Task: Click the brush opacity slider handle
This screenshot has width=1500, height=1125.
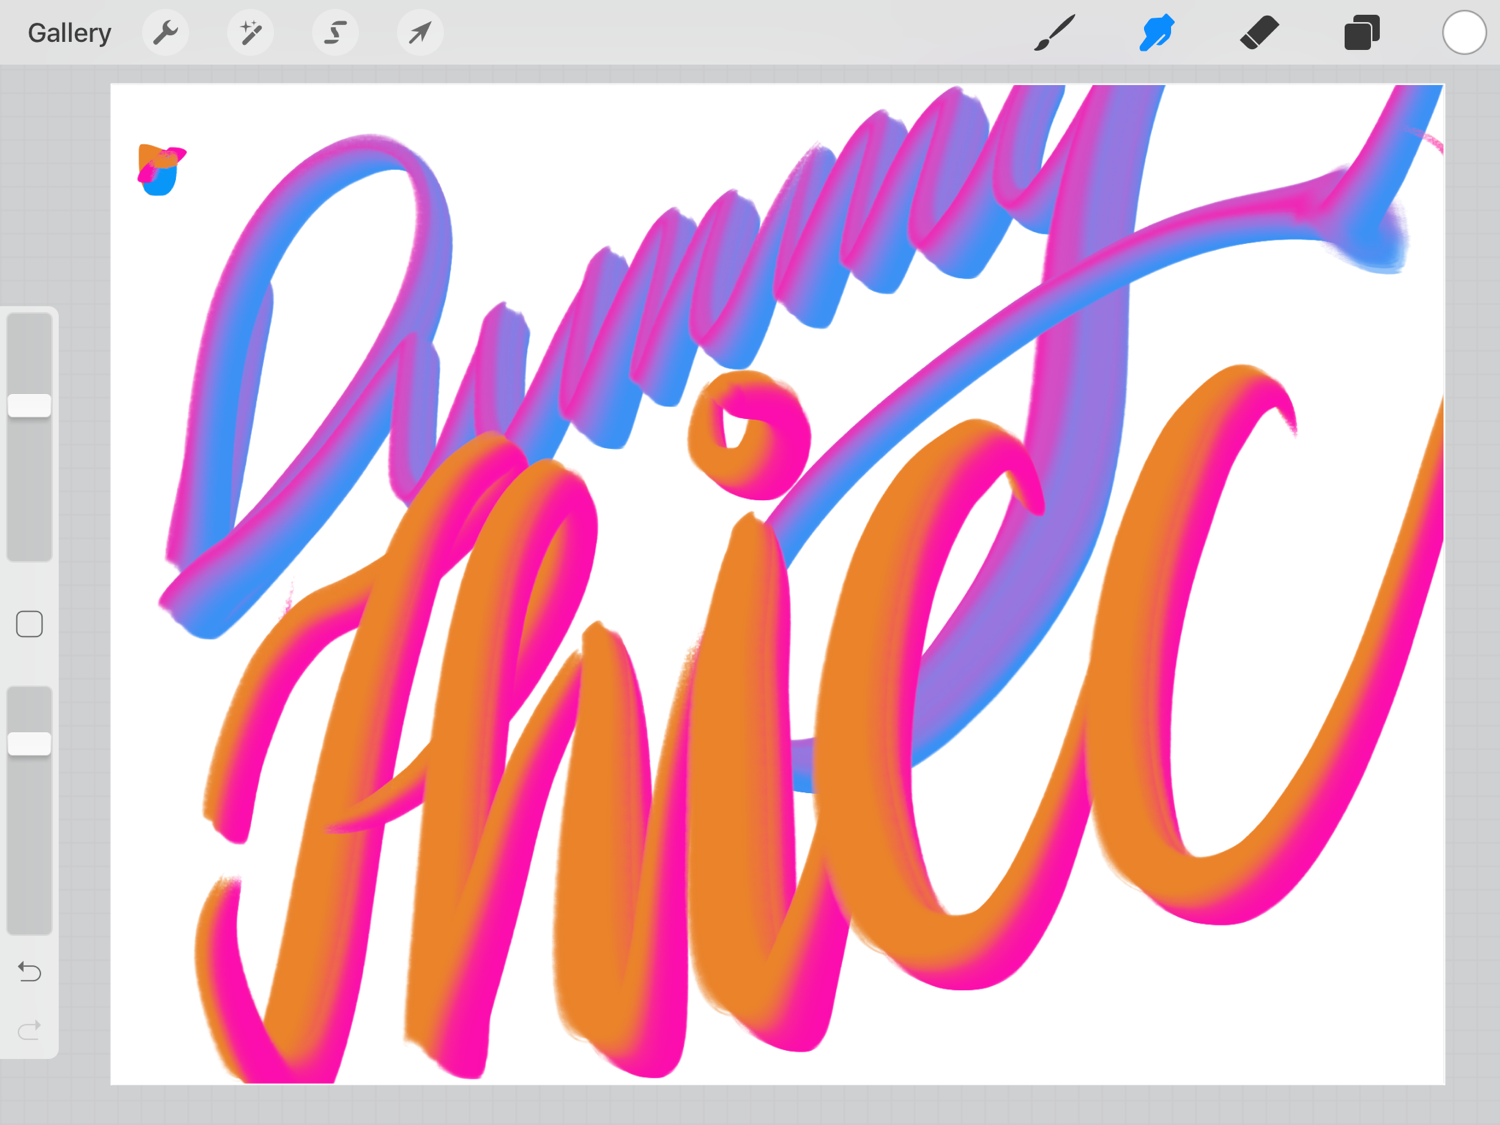Action: point(30,743)
